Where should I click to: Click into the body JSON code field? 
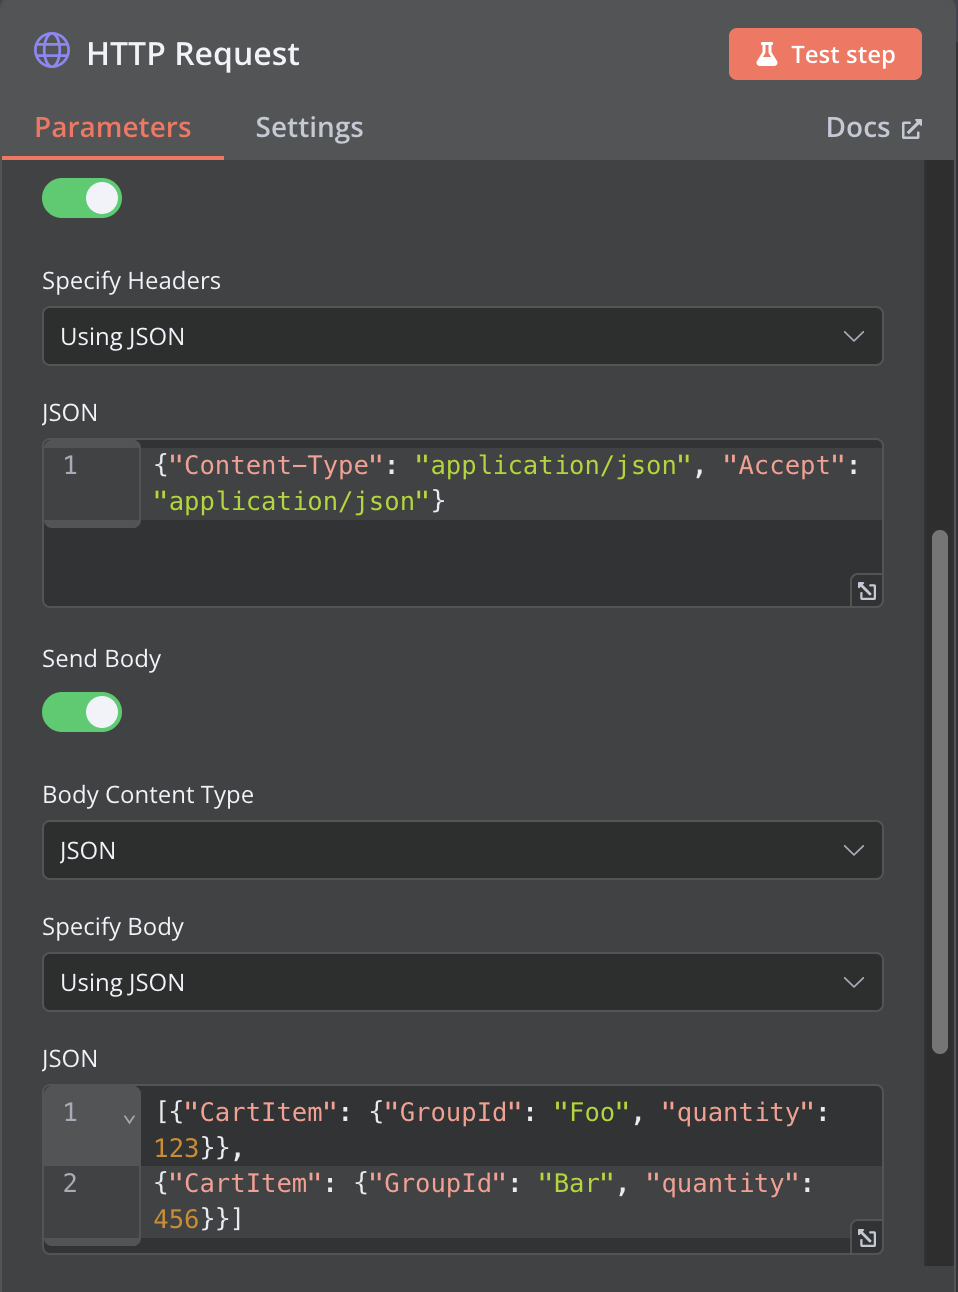tap(511, 1167)
